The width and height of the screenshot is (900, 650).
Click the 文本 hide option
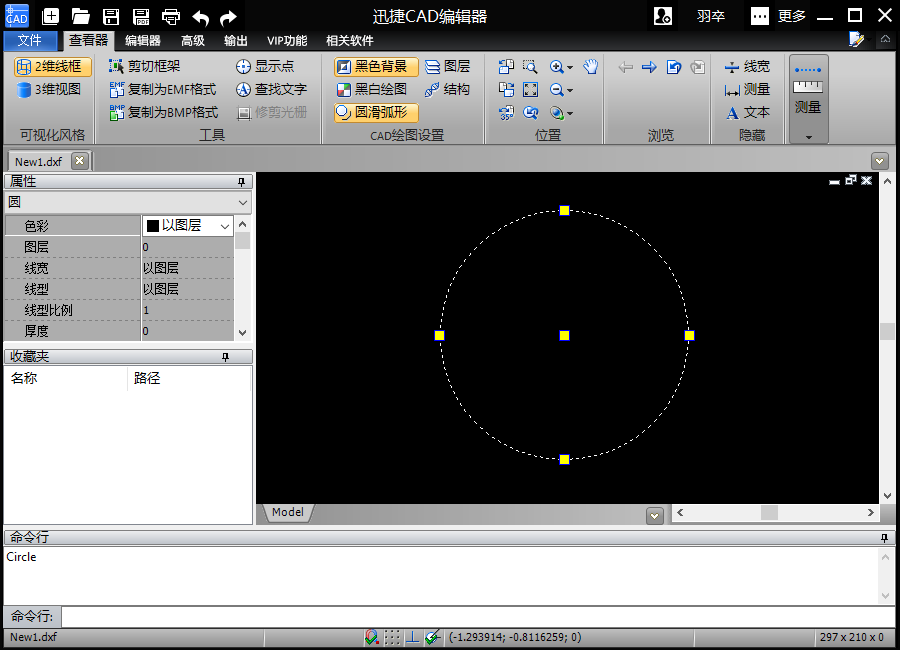click(x=747, y=113)
